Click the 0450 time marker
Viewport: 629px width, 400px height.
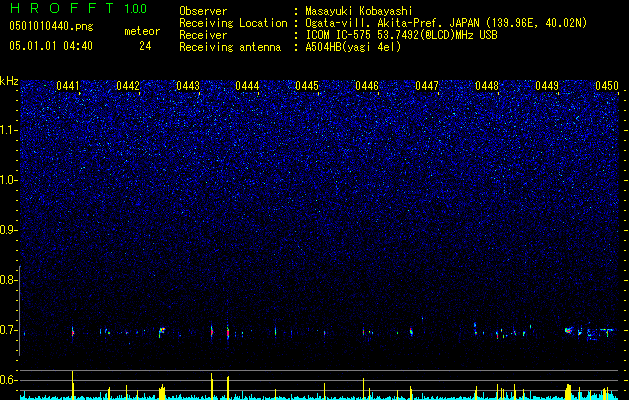(x=607, y=86)
